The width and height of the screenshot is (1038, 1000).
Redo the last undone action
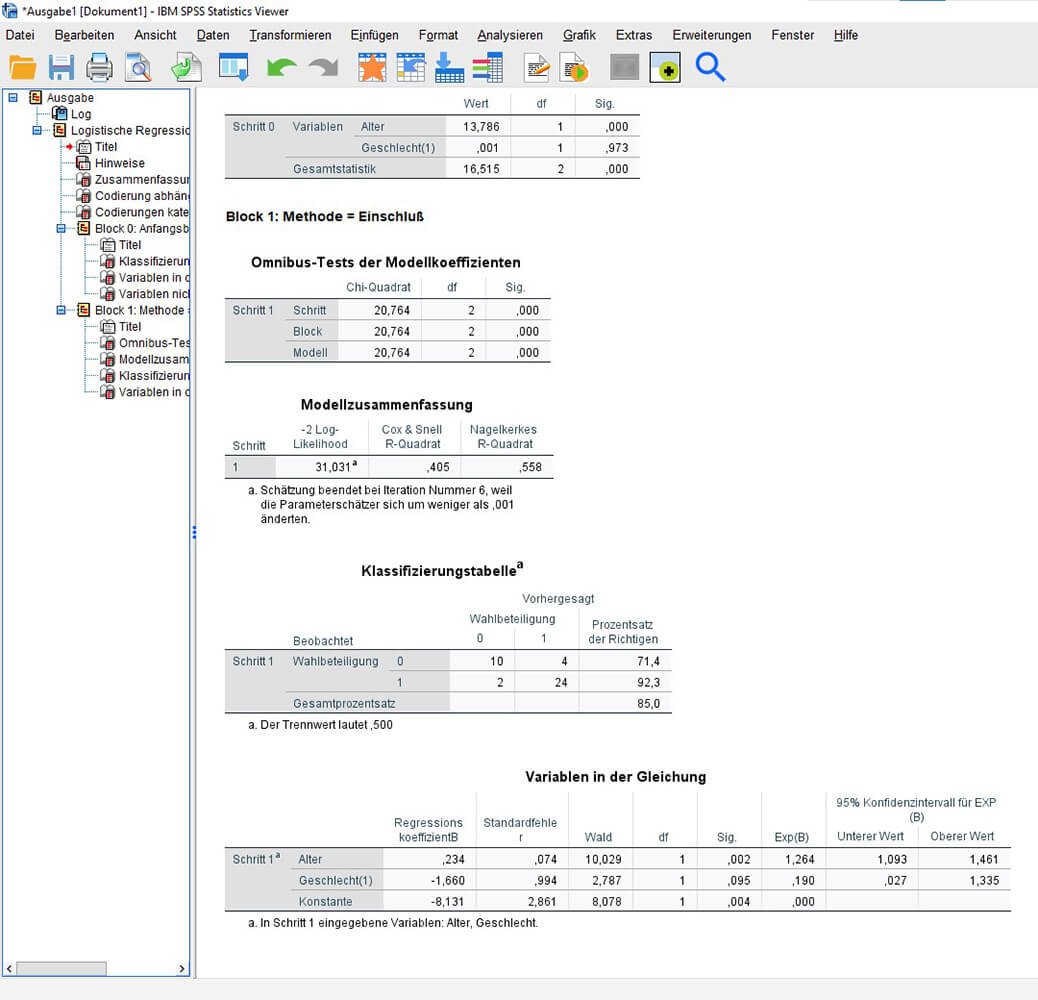click(x=320, y=67)
